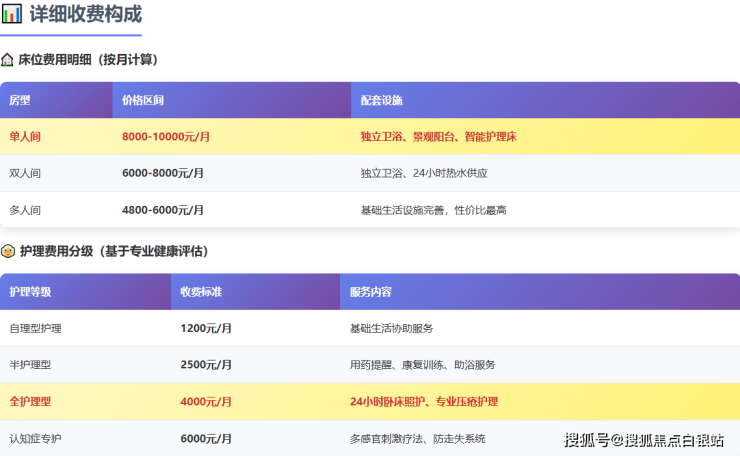Click the 详细收费构成 page heading
740x456 pixels.
[x=85, y=14]
